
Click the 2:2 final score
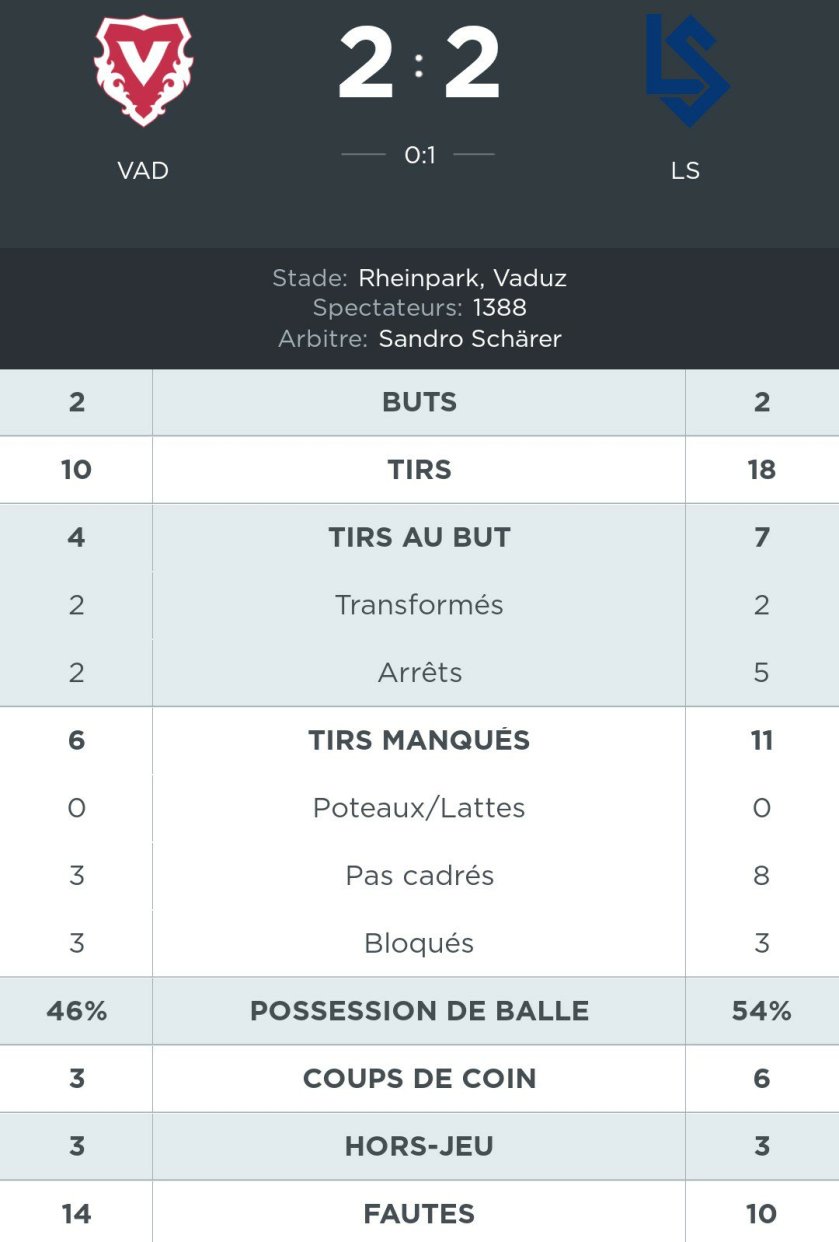click(x=419, y=65)
